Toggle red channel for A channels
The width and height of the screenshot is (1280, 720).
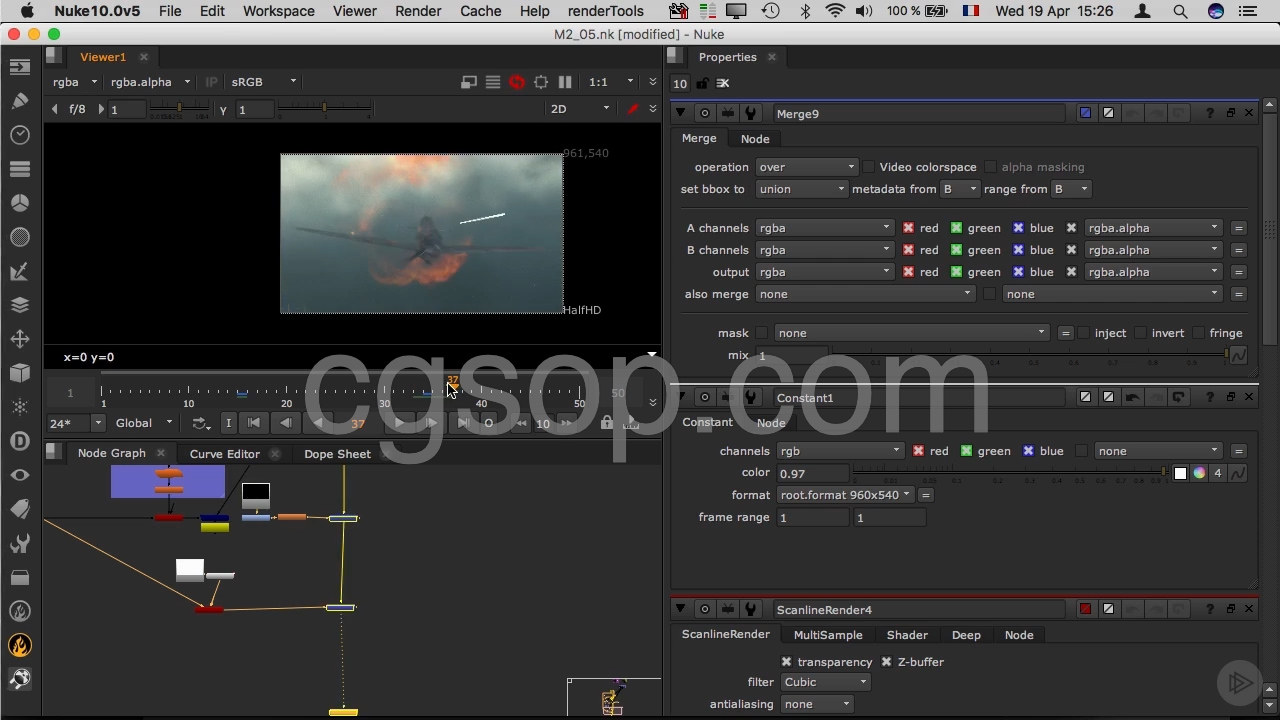[x=908, y=228]
